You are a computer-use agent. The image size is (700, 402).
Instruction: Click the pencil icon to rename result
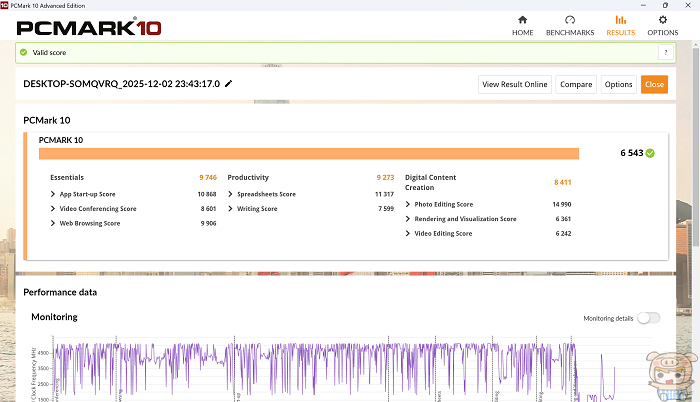229,84
